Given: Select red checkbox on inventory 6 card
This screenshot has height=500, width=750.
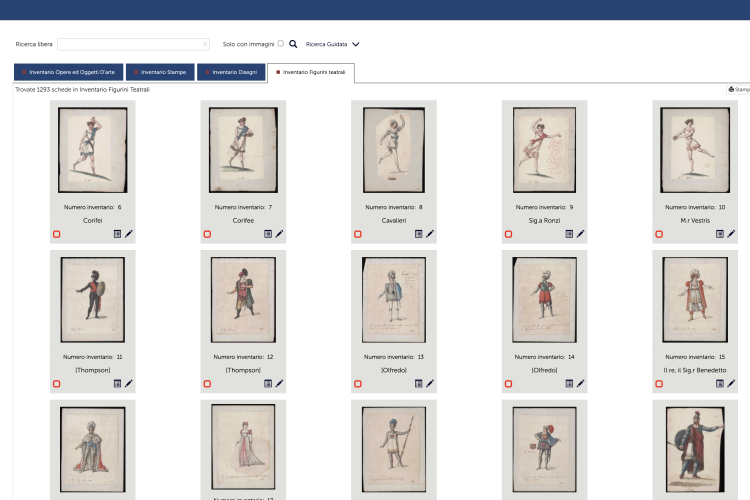Looking at the screenshot, I should (56, 234).
